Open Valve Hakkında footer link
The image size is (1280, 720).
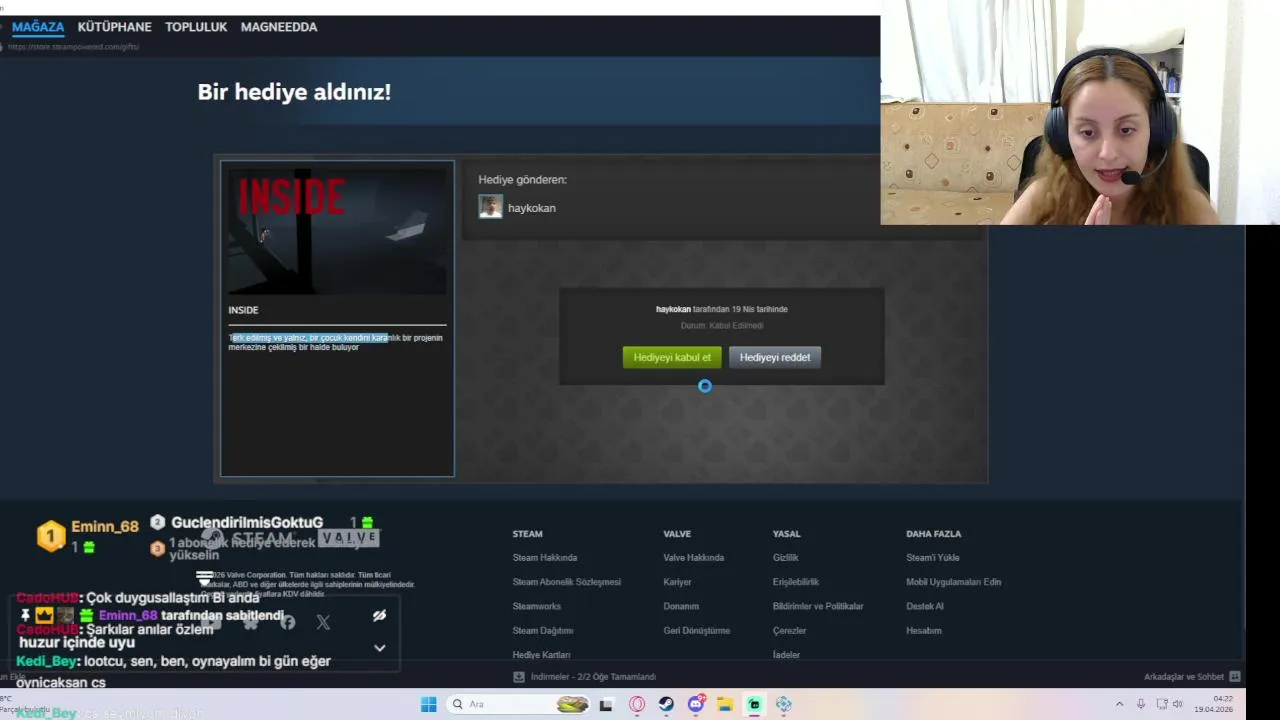[693, 558]
